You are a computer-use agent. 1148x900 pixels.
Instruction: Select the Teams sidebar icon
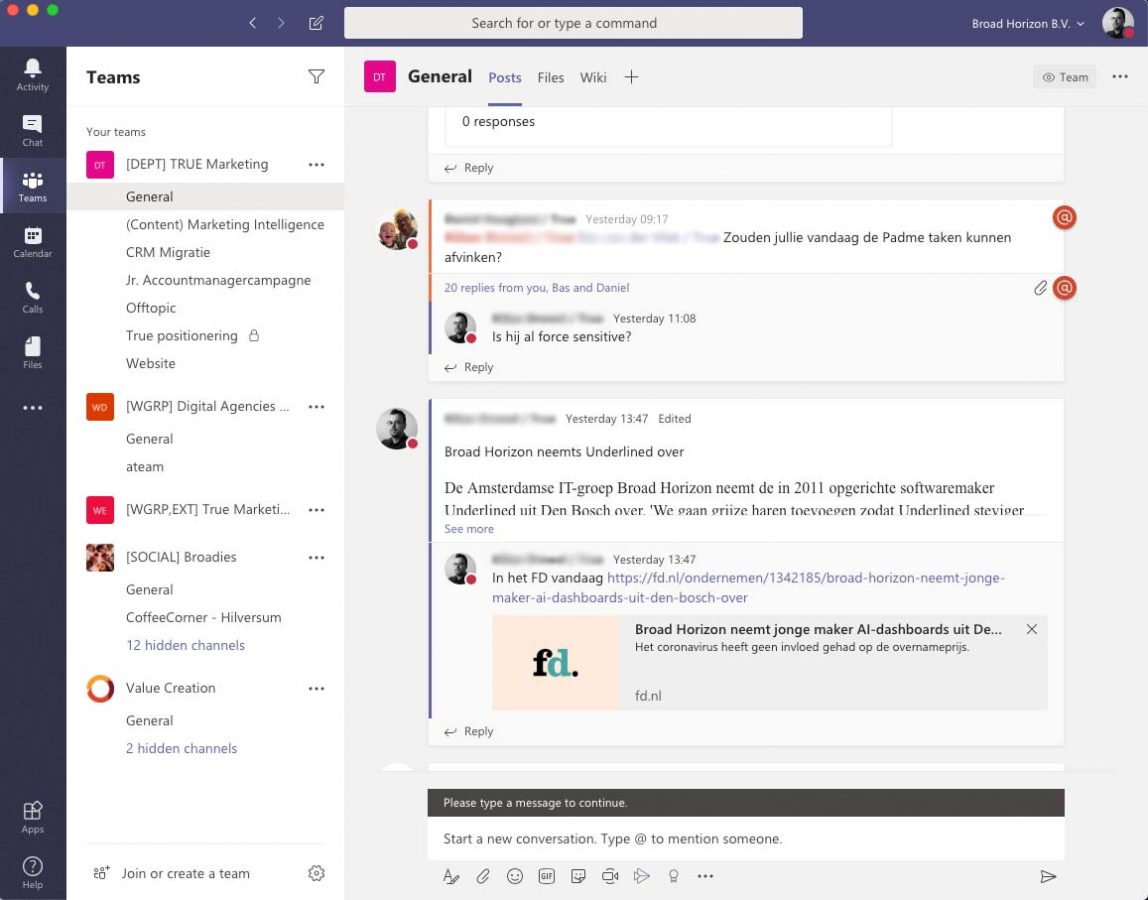(32, 186)
